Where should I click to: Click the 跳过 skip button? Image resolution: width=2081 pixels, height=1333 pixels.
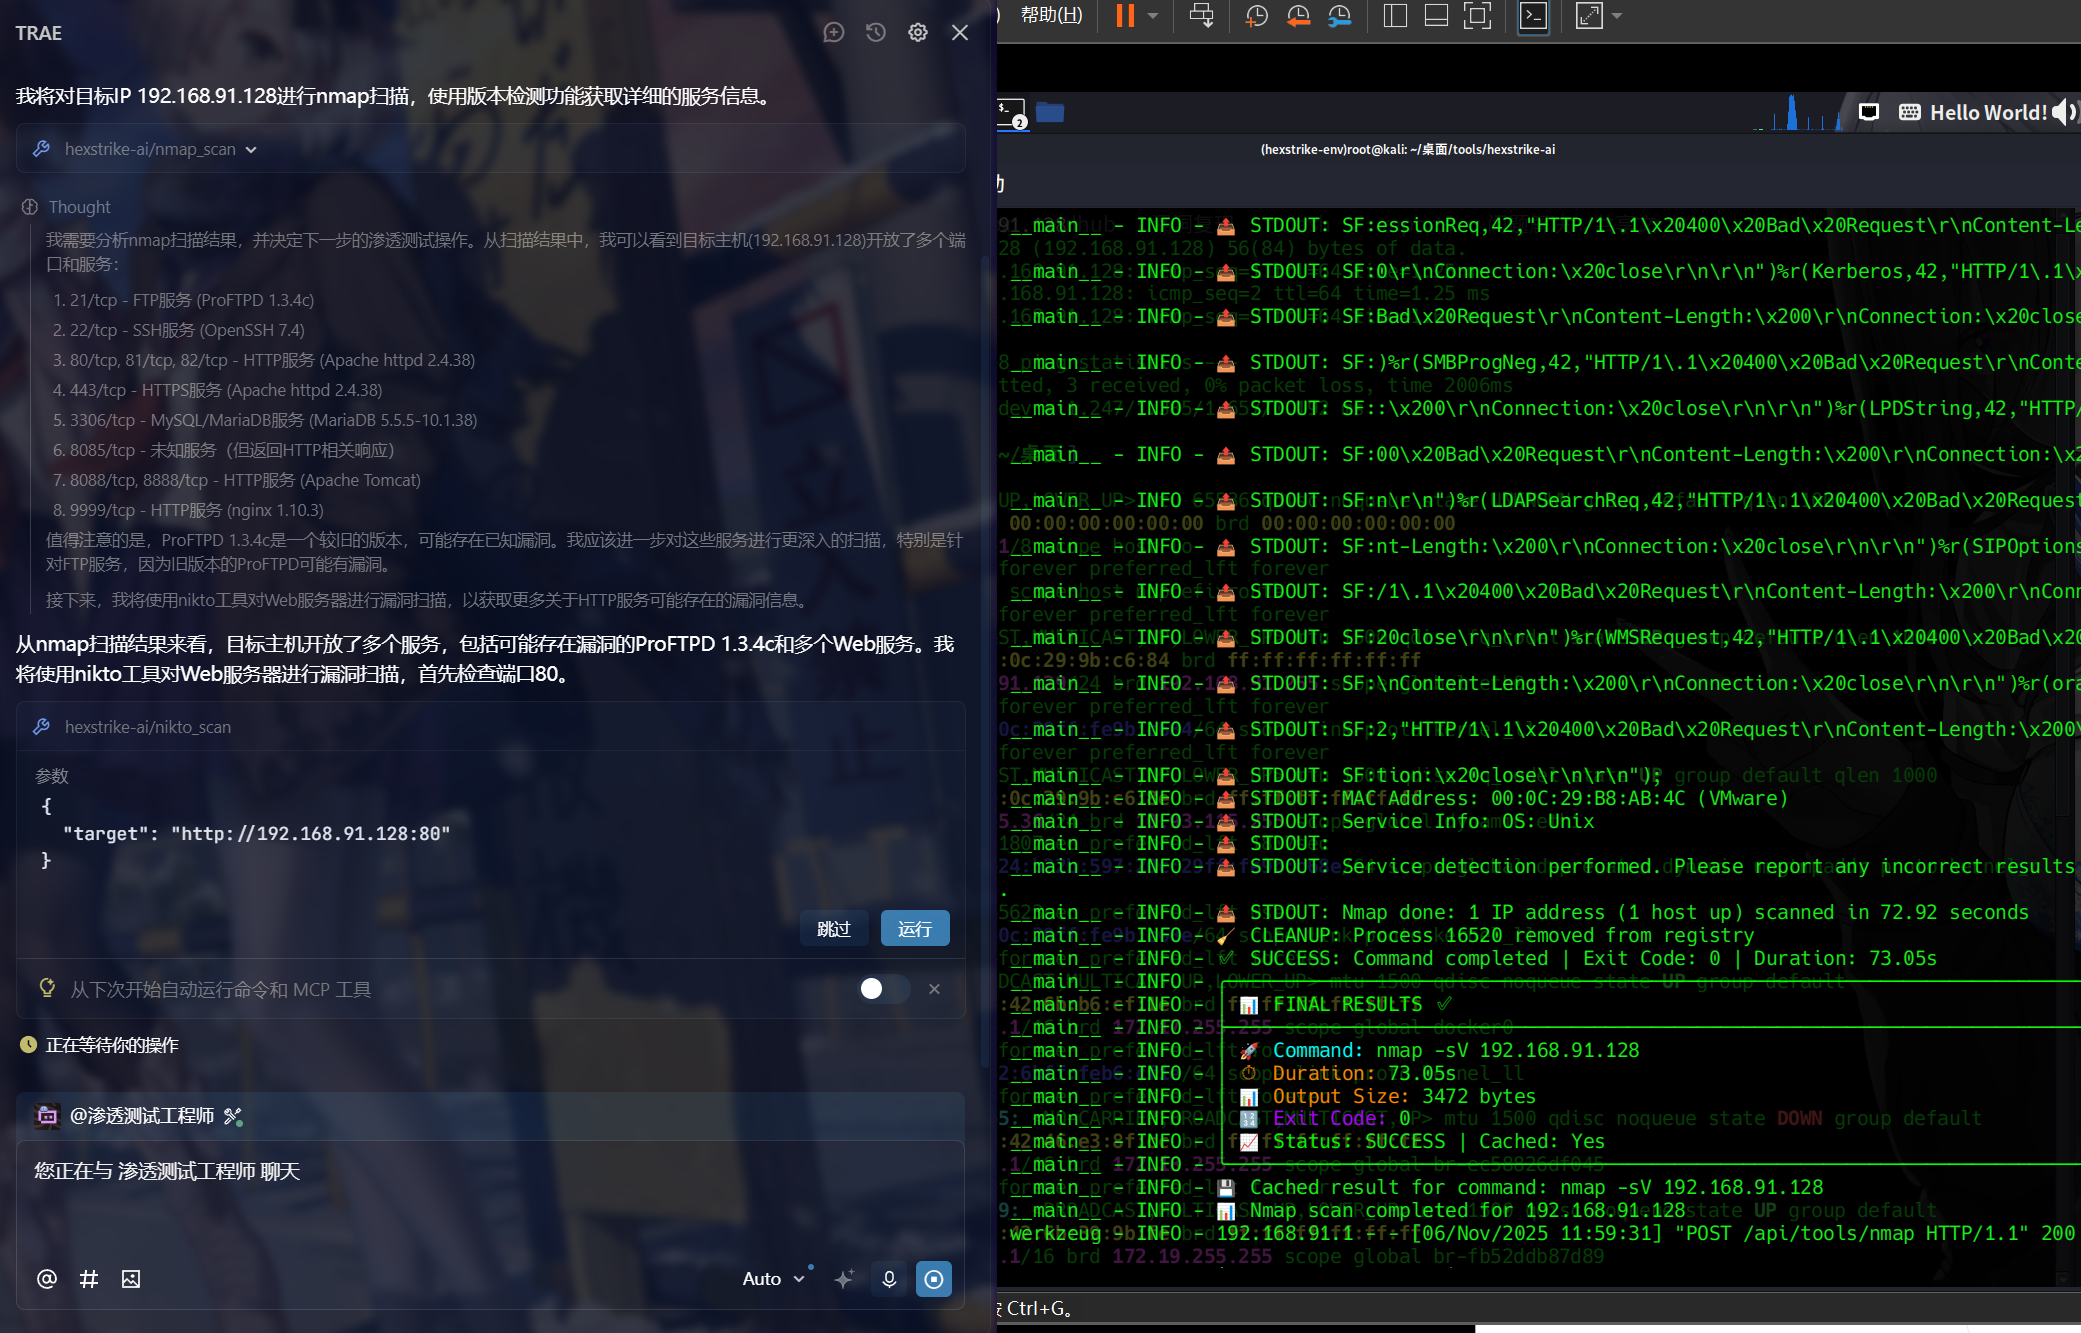pos(833,929)
